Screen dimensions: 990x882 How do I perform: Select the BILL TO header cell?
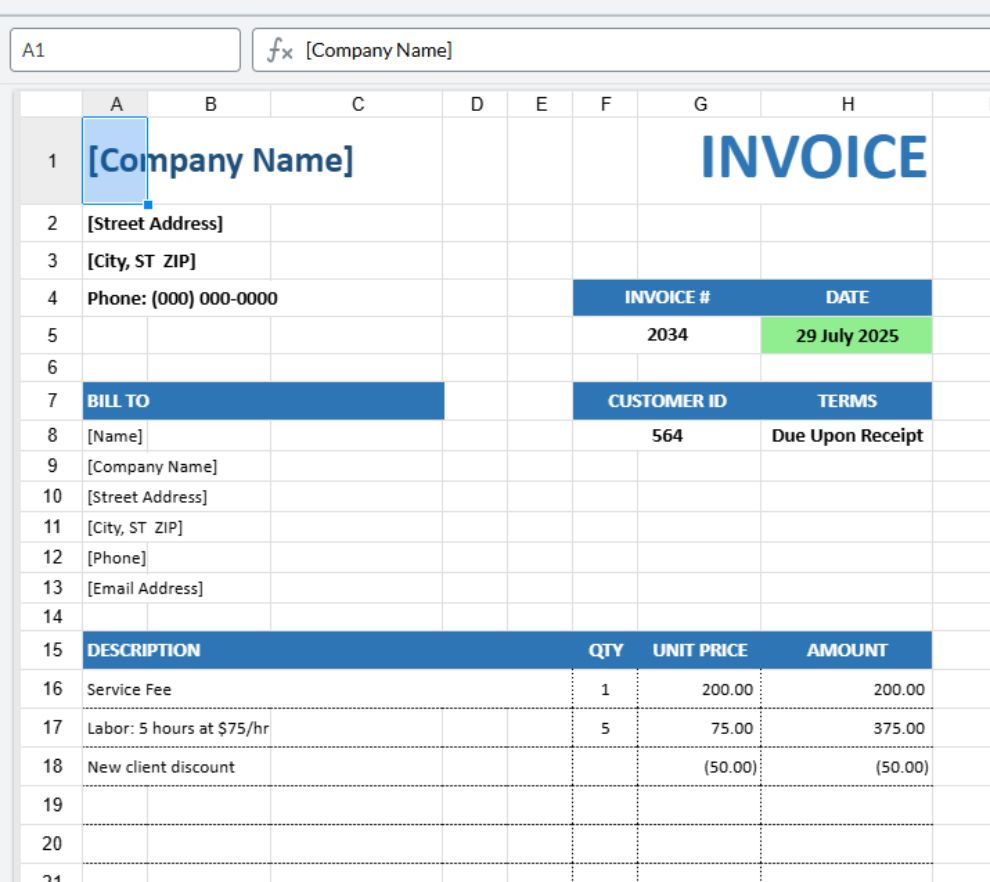coord(263,401)
